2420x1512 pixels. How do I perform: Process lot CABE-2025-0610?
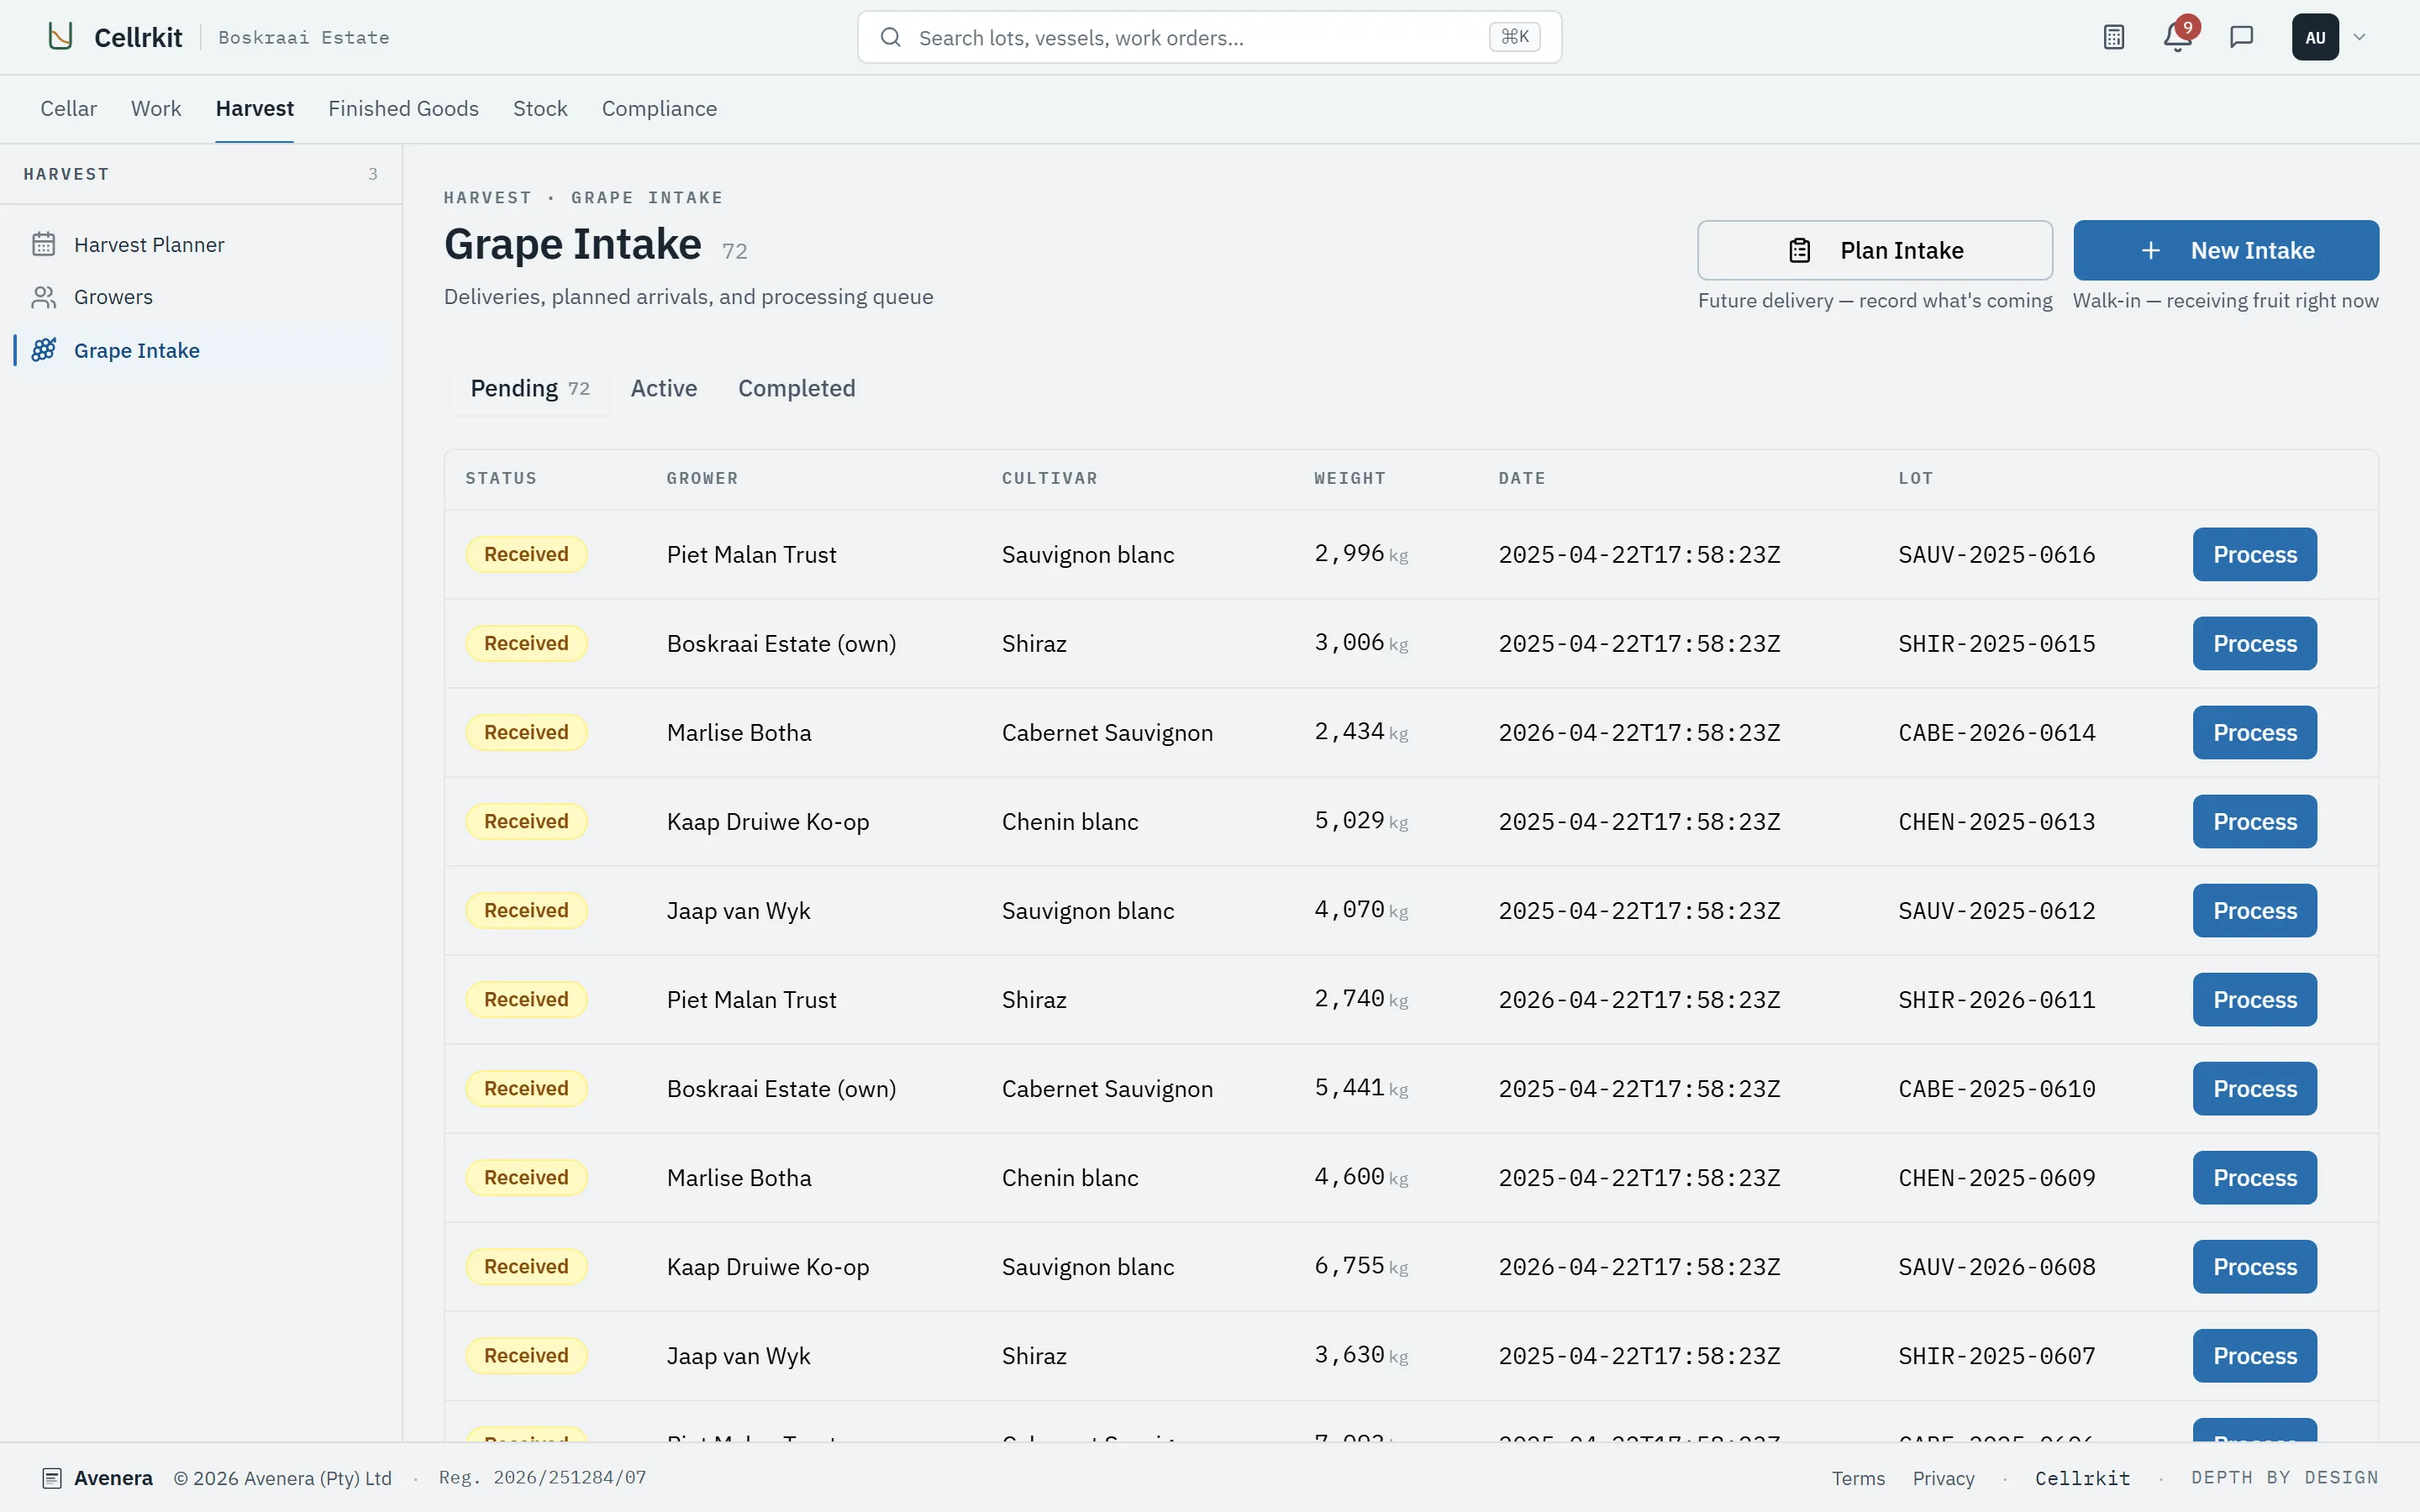(x=2254, y=1088)
